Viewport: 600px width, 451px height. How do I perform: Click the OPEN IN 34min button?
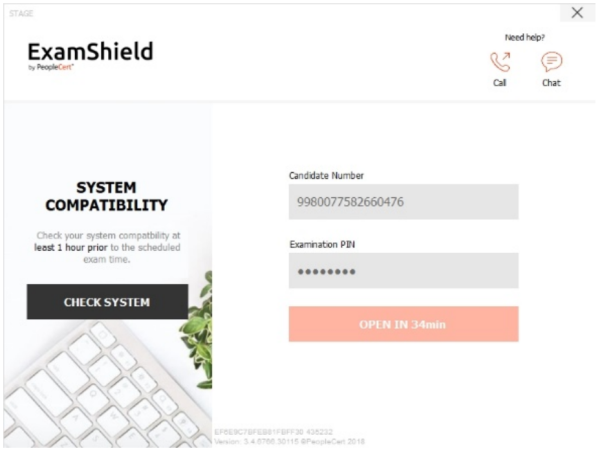[x=403, y=324]
